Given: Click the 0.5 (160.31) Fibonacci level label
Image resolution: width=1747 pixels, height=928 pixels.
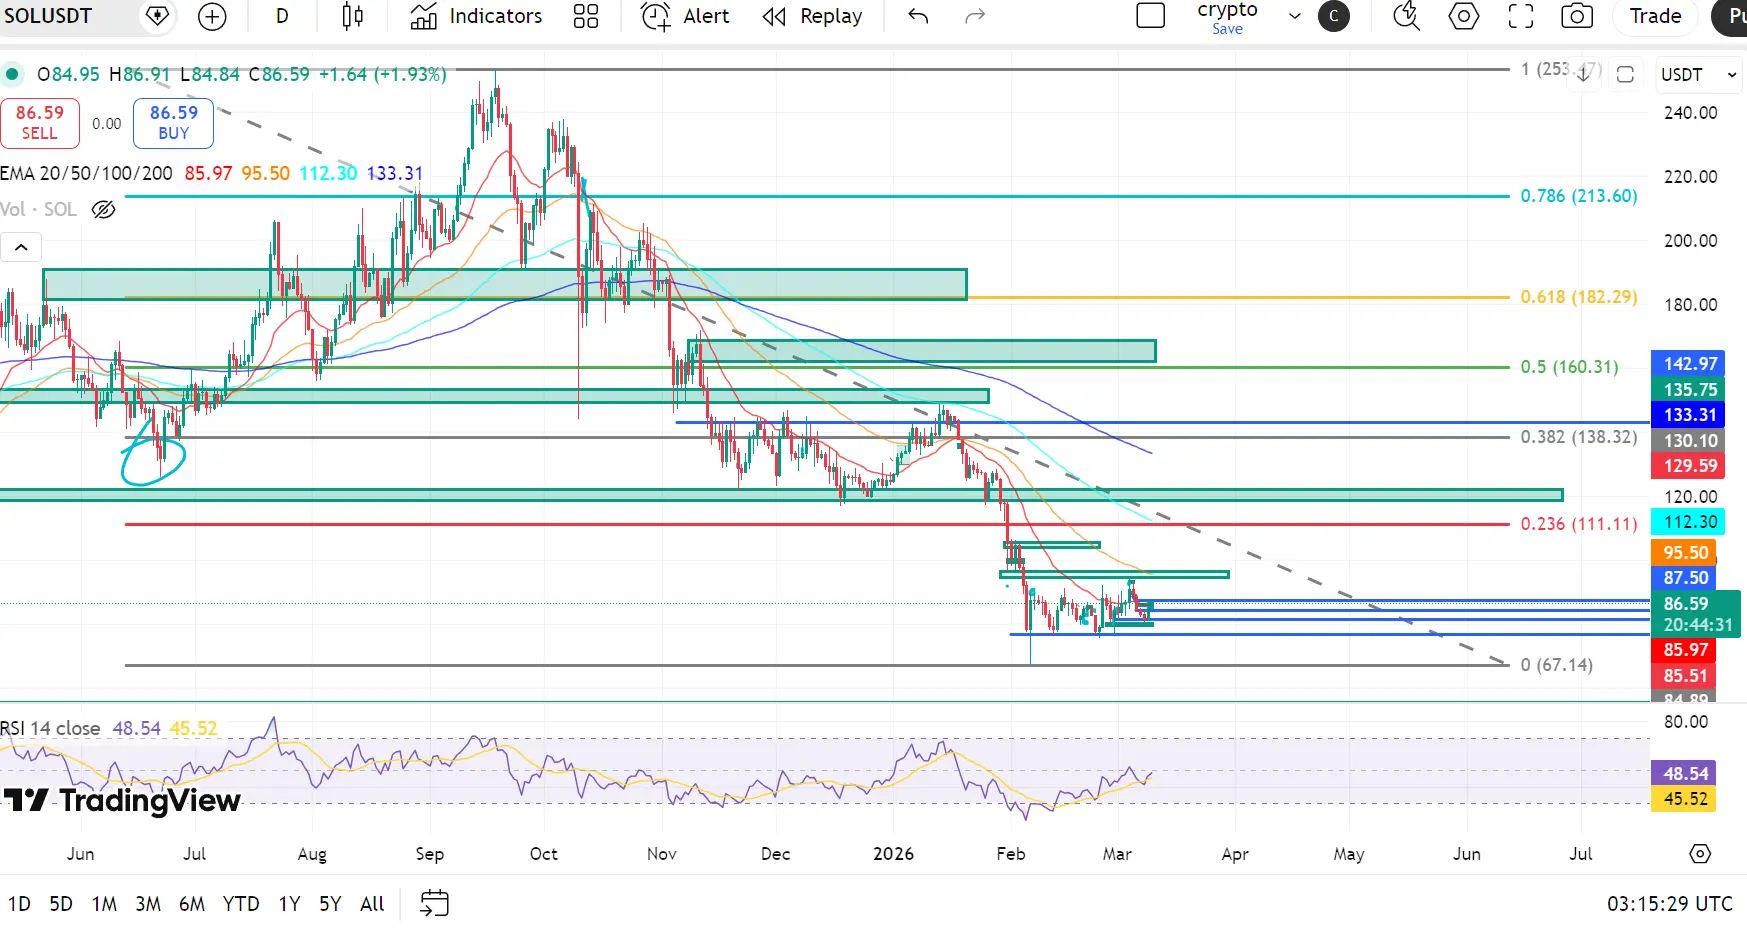Looking at the screenshot, I should 1569,367.
